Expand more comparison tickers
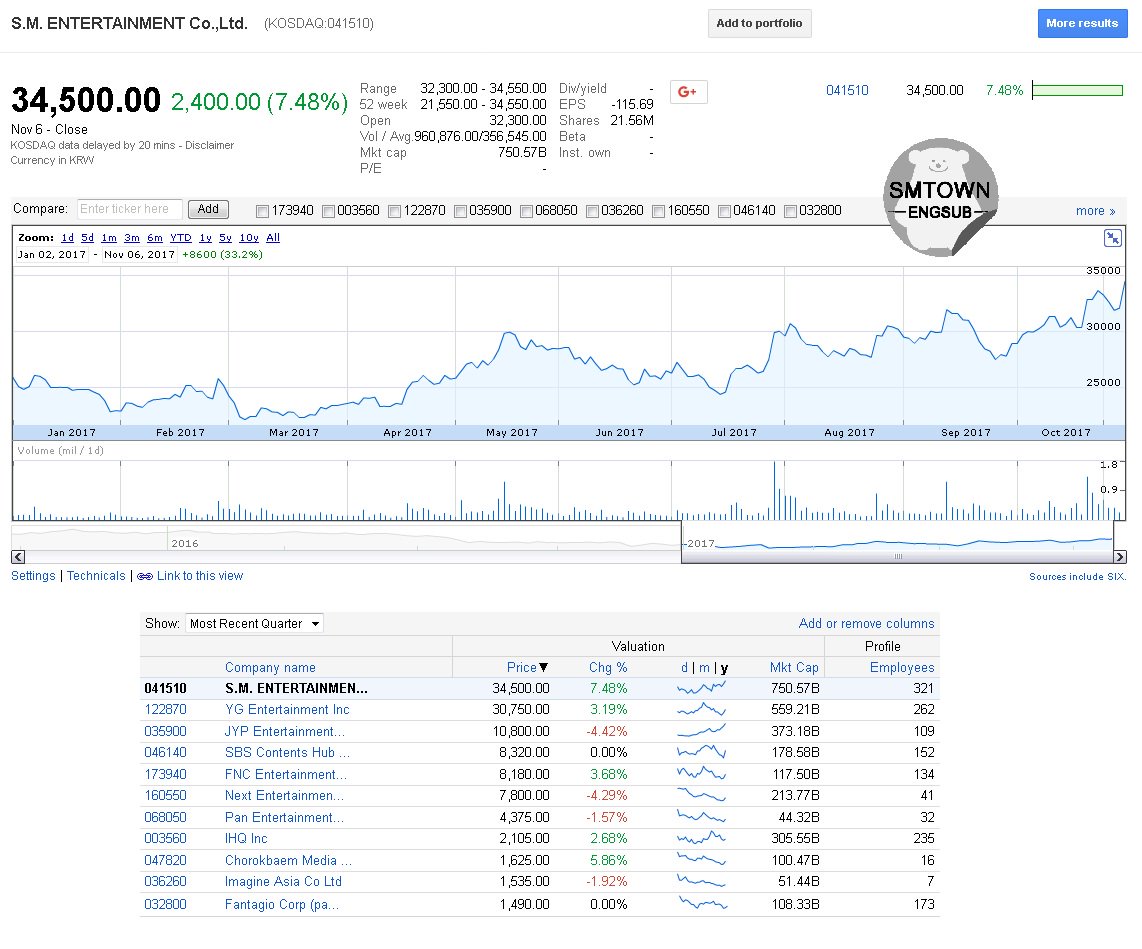 [x=1095, y=211]
